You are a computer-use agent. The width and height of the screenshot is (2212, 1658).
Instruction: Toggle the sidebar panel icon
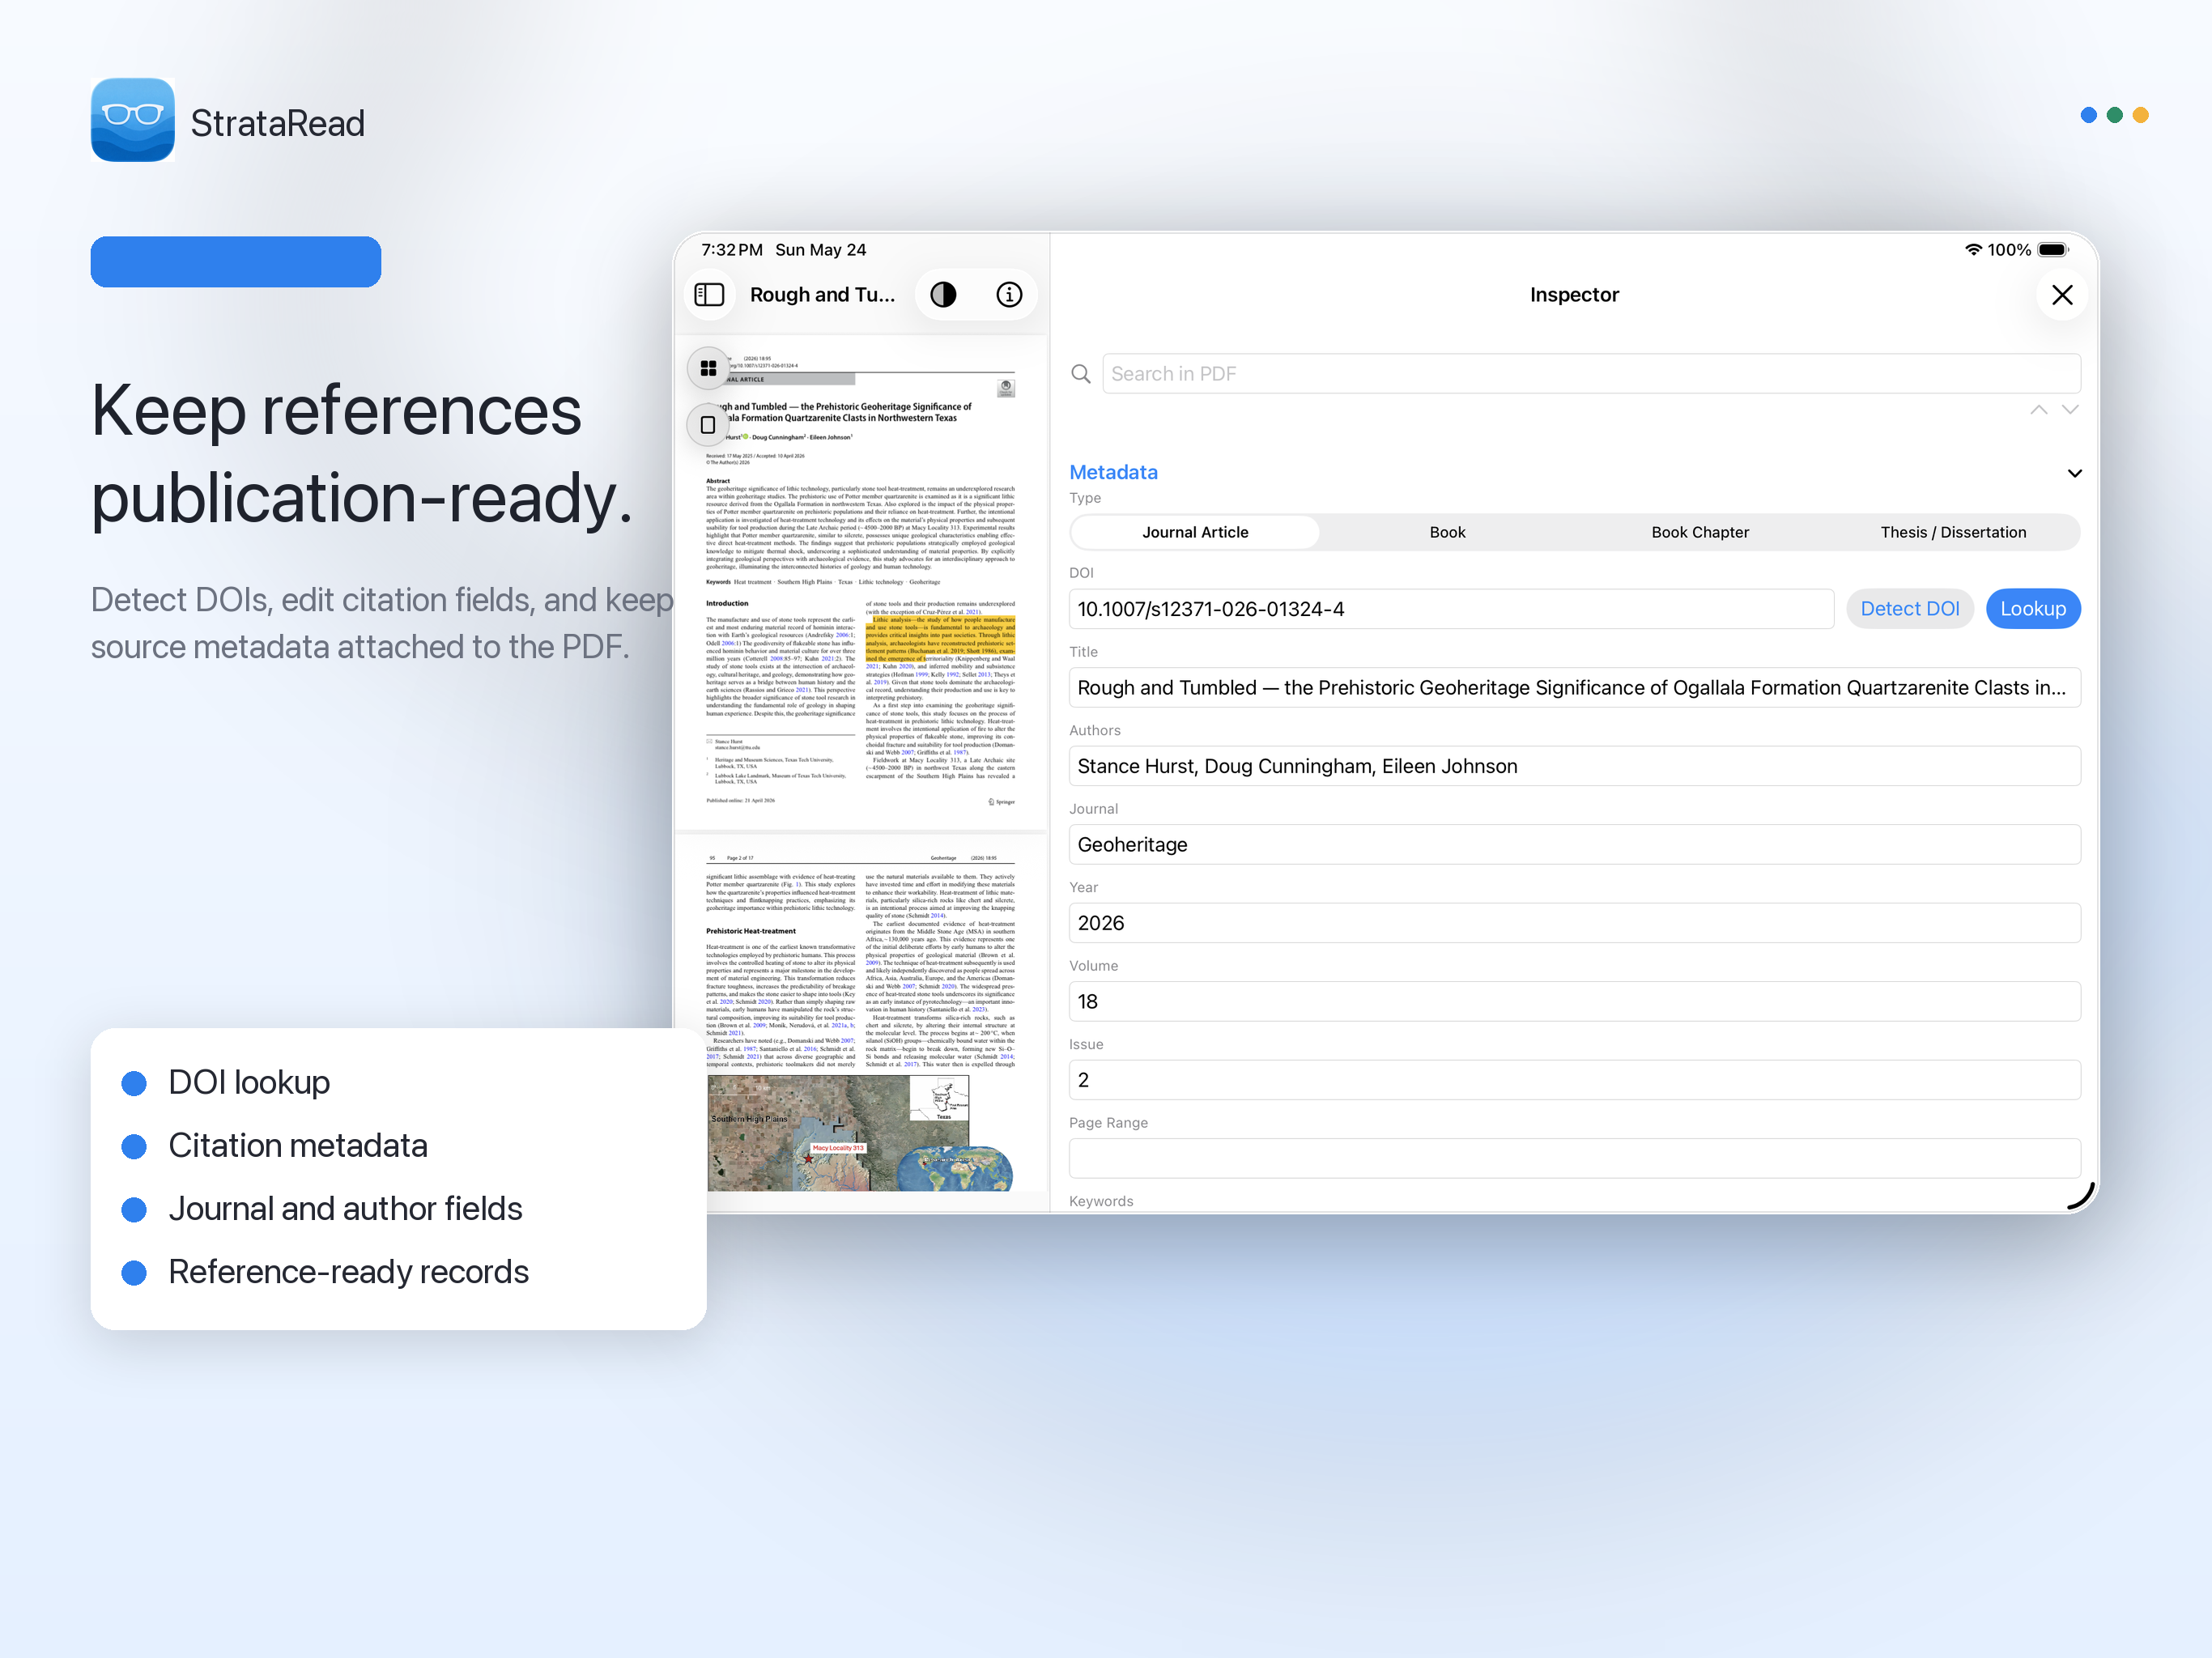[x=709, y=295]
